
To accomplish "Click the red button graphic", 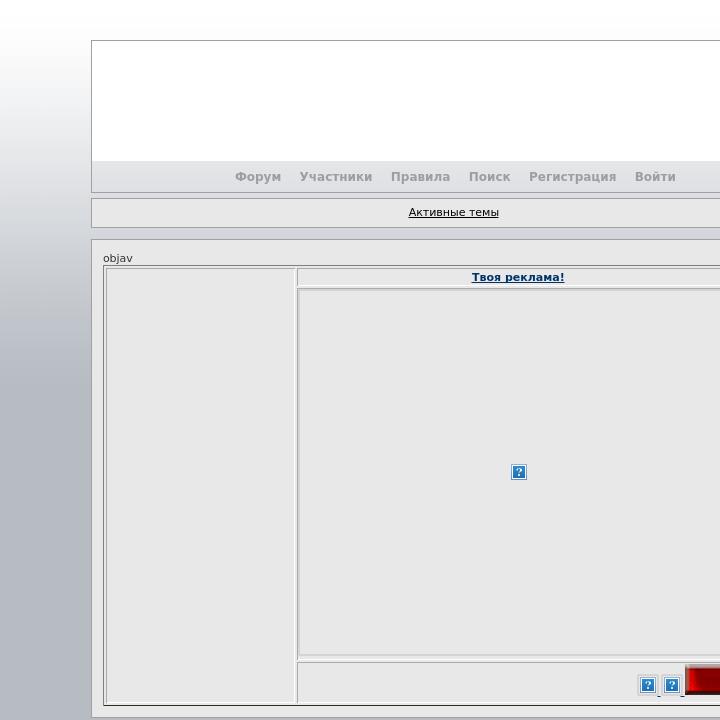I will (703, 681).
